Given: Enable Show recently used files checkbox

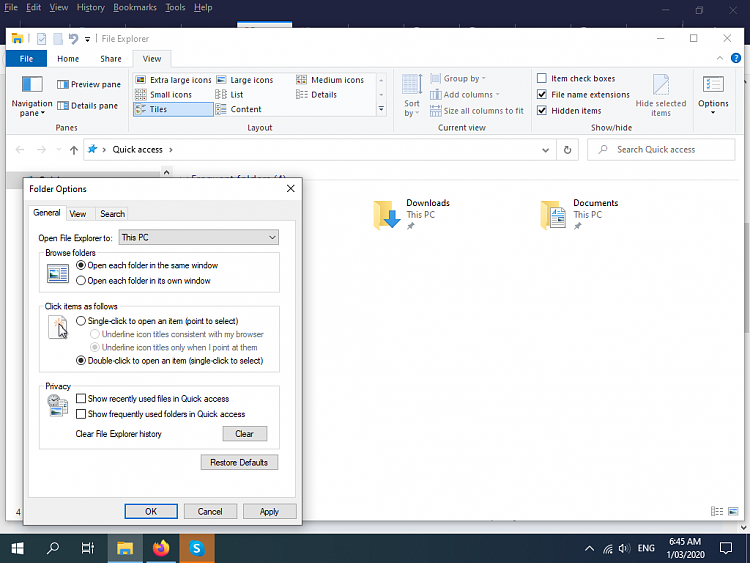Looking at the screenshot, I should 81,399.
